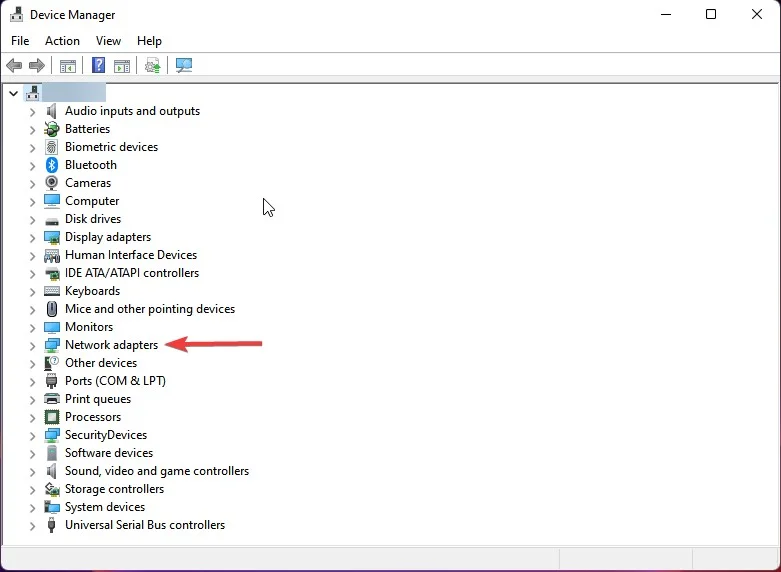
Task: Click the Other devices question-mark icon
Action: (x=52, y=363)
